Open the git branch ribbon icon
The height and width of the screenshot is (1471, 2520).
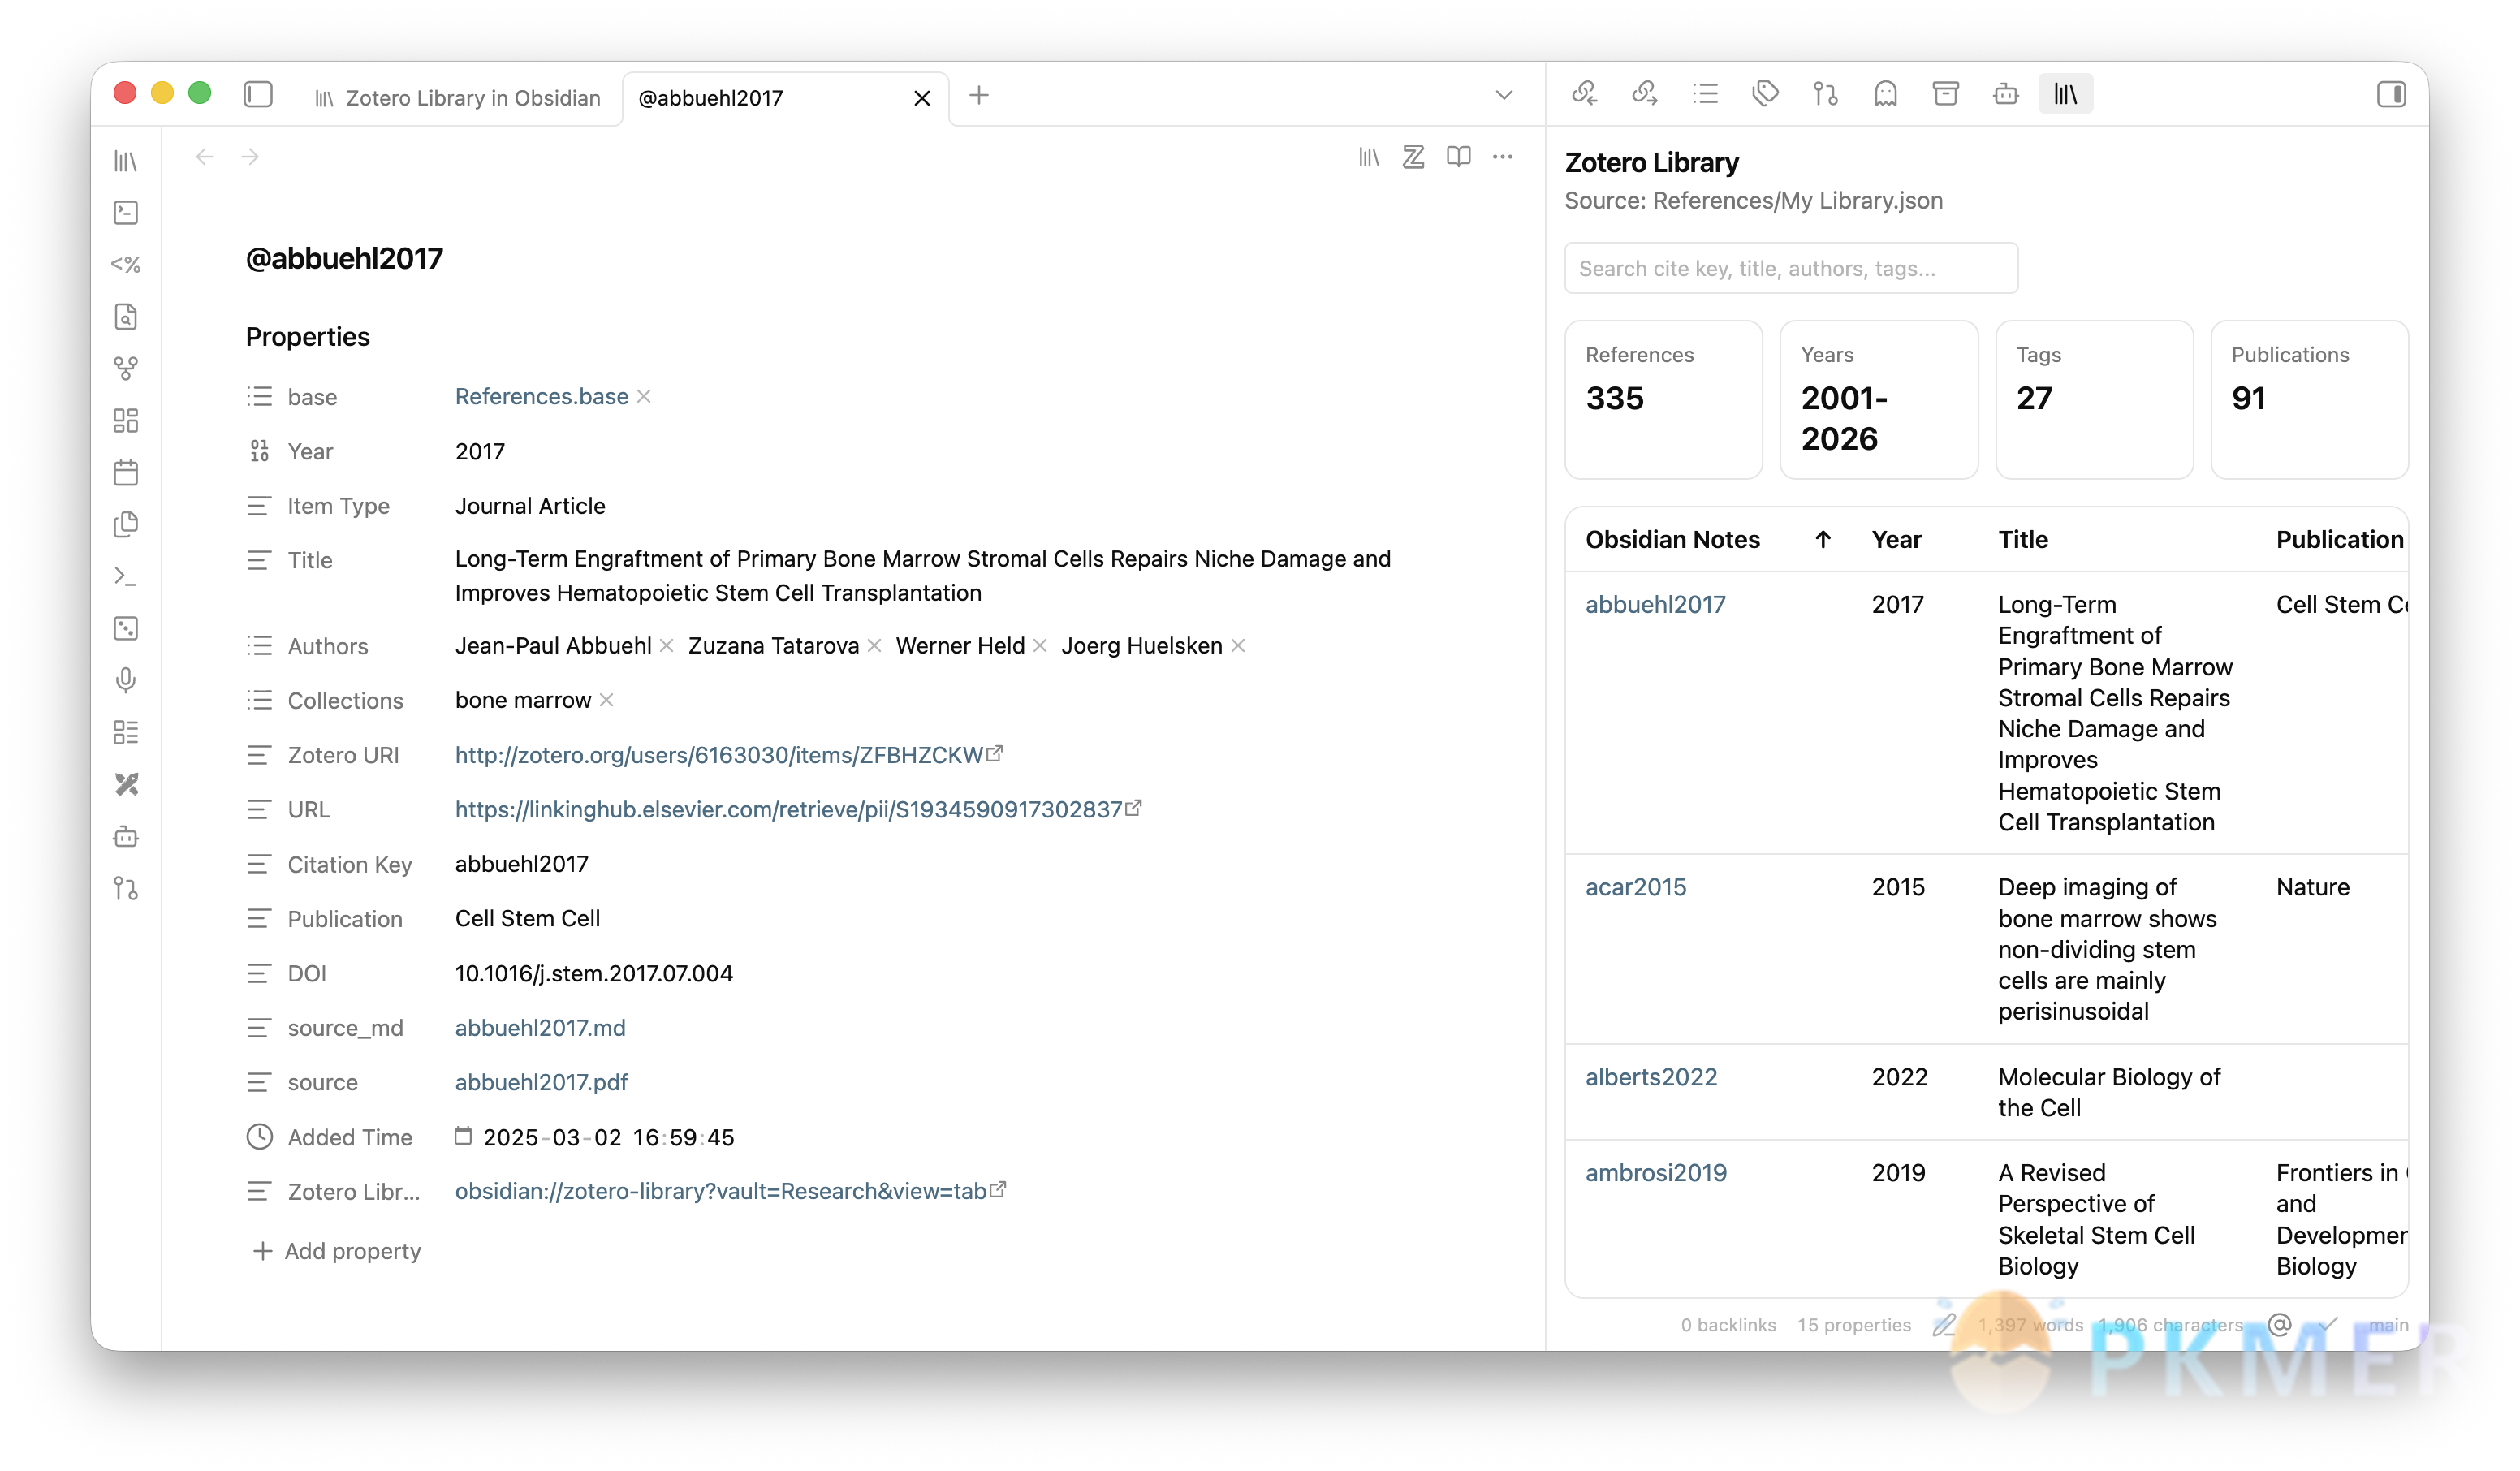pos(126,889)
